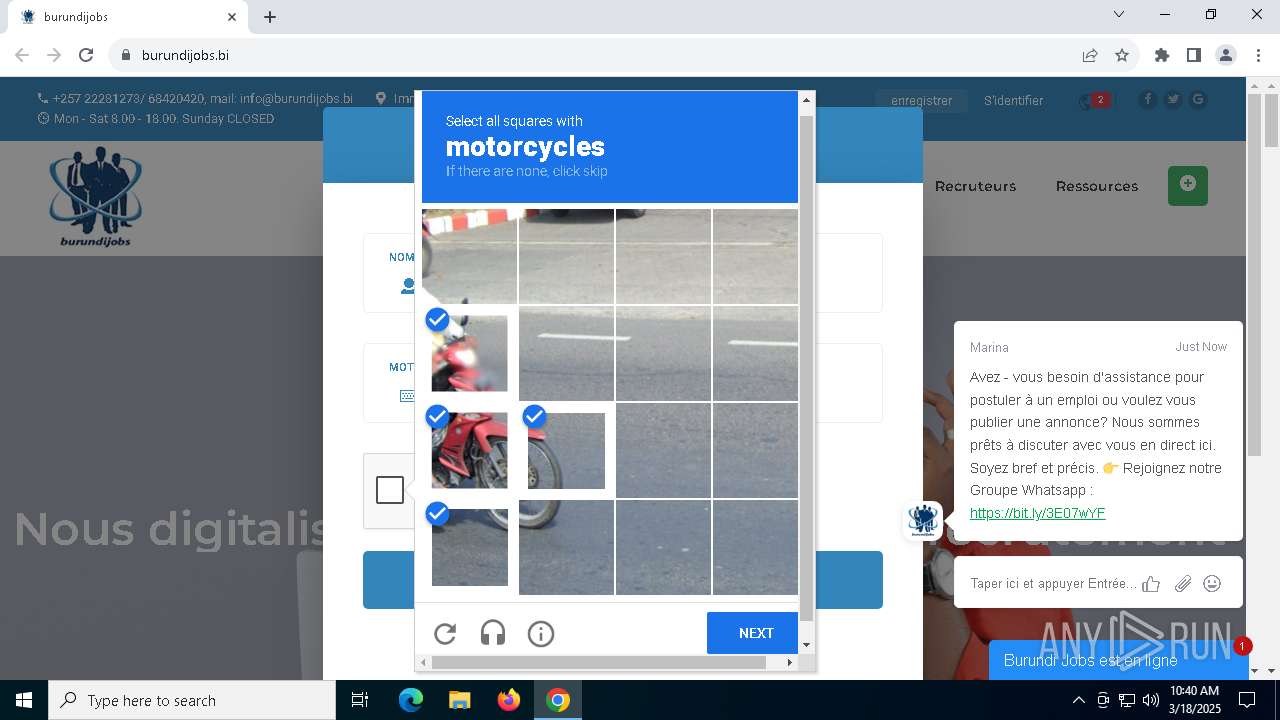The image size is (1280, 720).
Task: Deselect the bottom-left checked road tile
Action: (x=469, y=547)
